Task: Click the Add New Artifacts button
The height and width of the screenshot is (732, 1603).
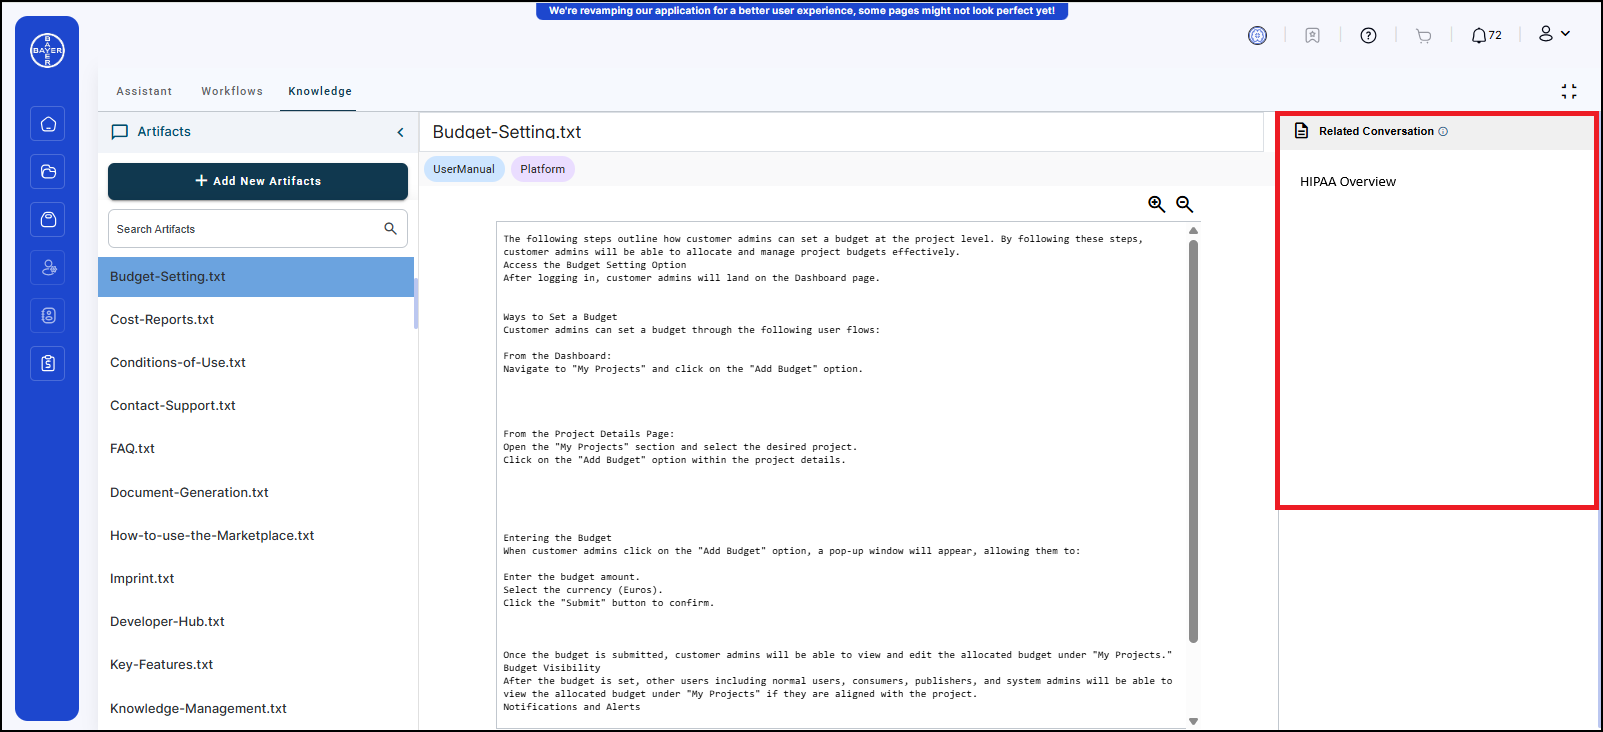Action: (x=258, y=181)
